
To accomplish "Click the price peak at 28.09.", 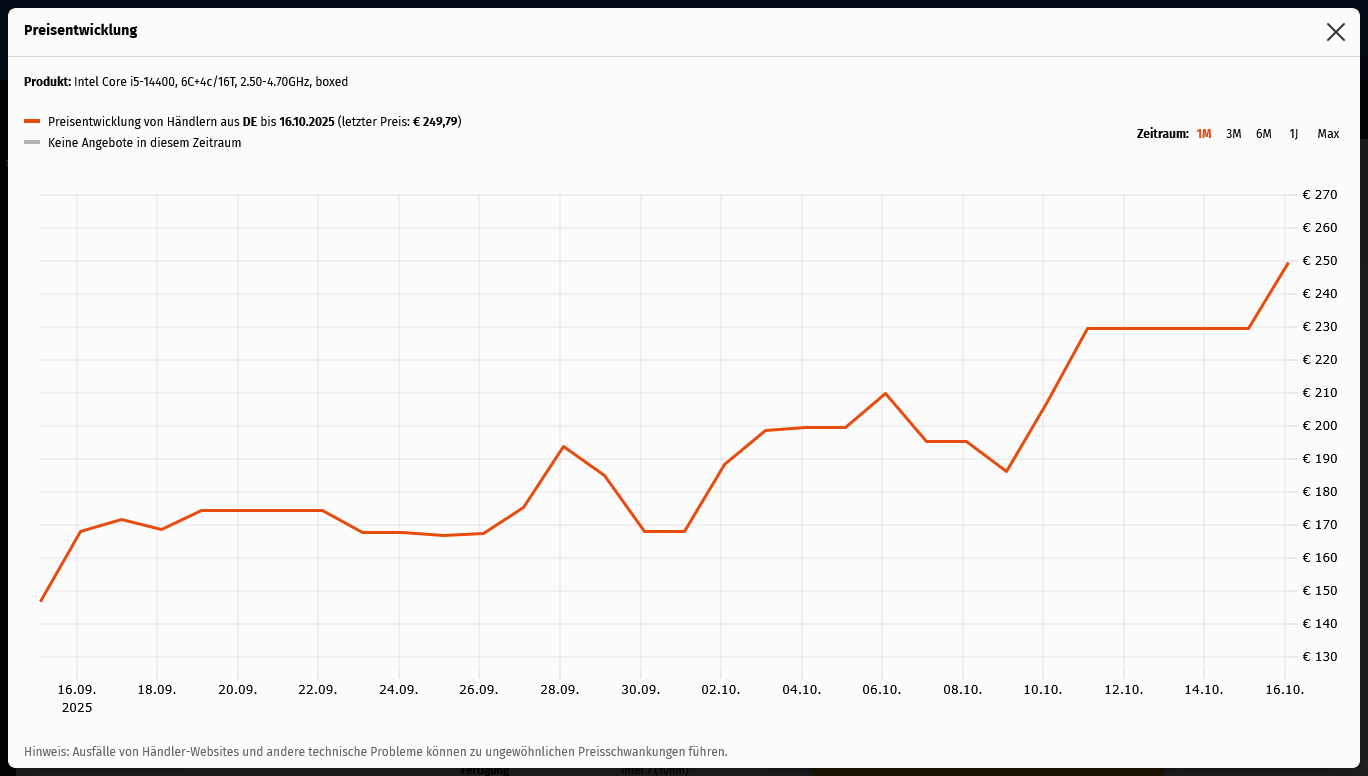I will coord(563,446).
